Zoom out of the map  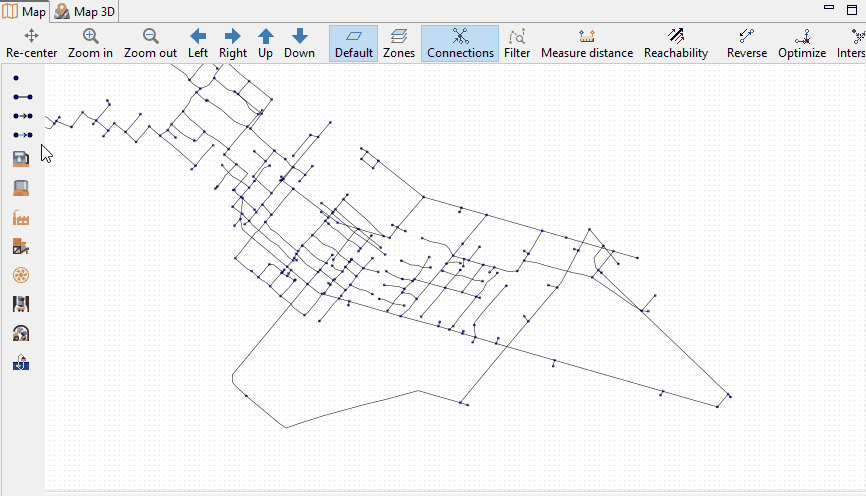tap(150, 44)
